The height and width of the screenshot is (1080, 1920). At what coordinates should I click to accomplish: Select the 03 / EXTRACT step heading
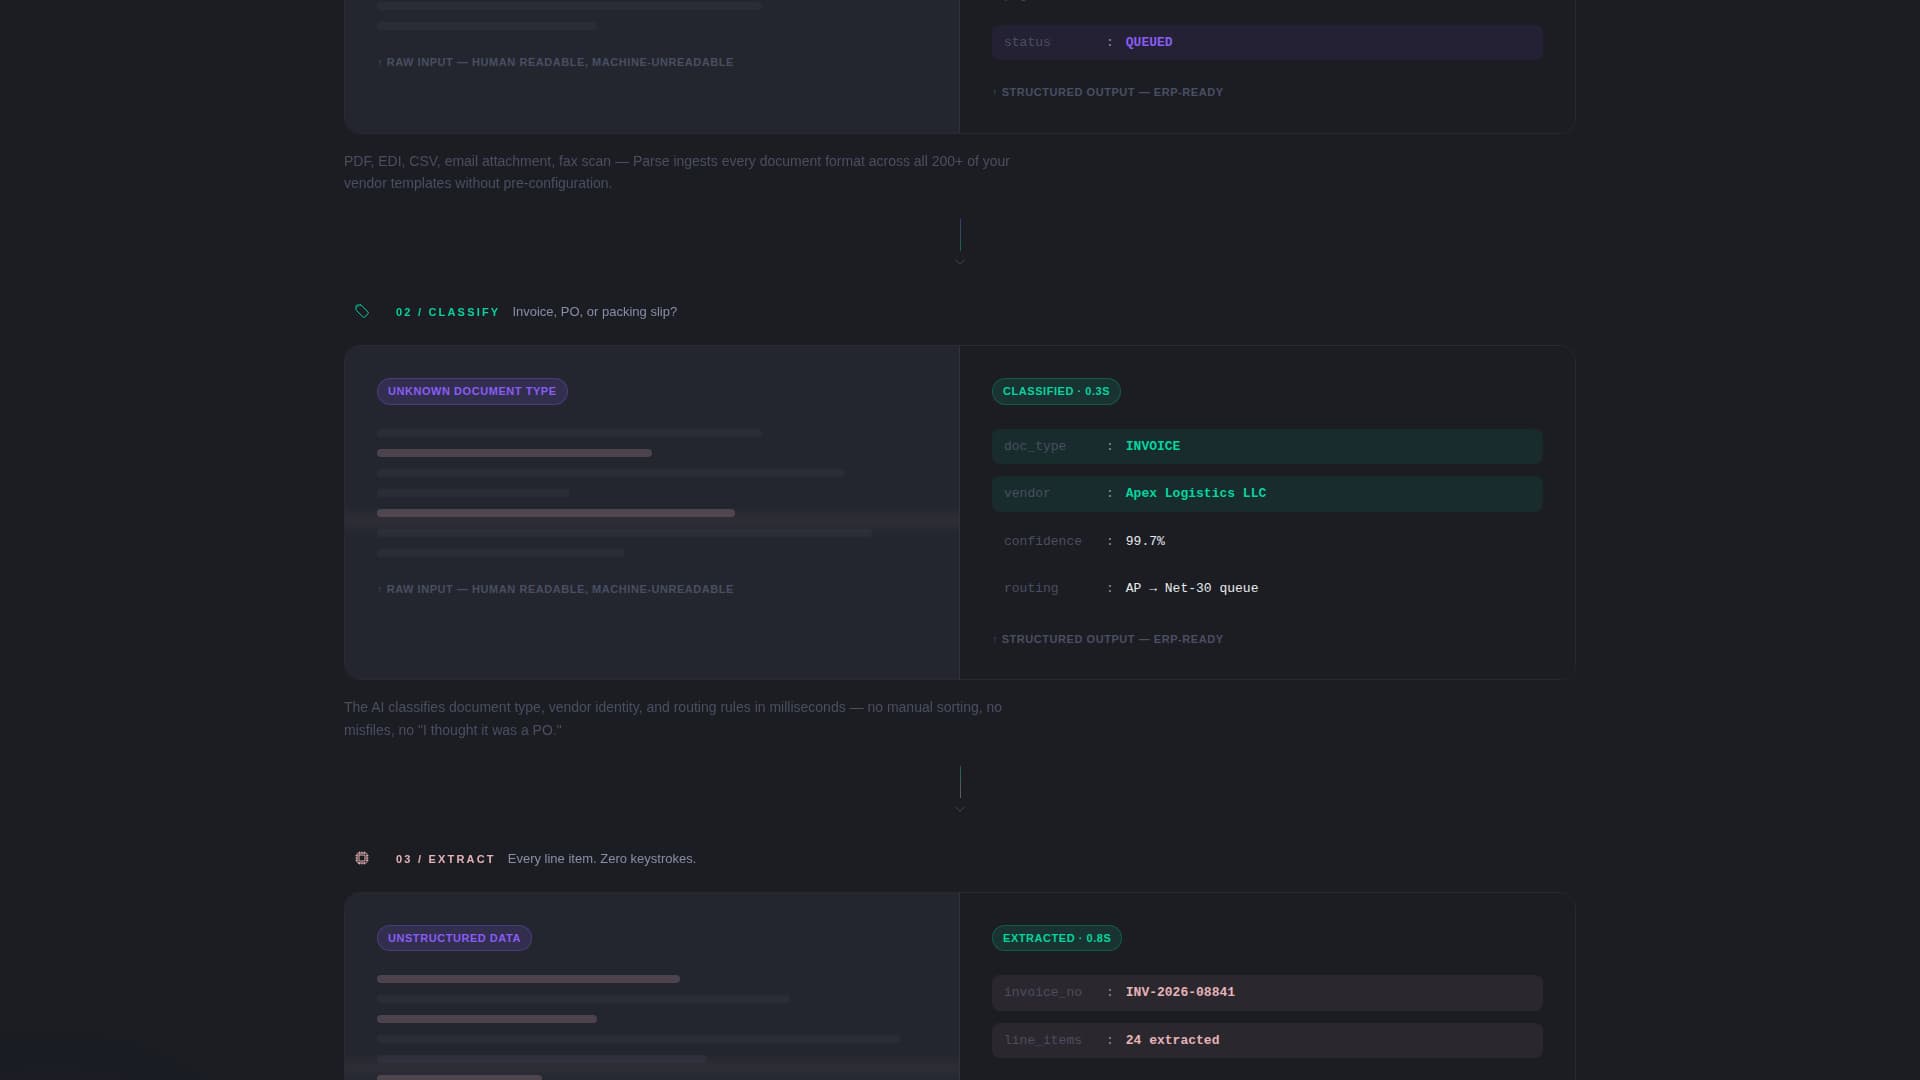click(445, 859)
